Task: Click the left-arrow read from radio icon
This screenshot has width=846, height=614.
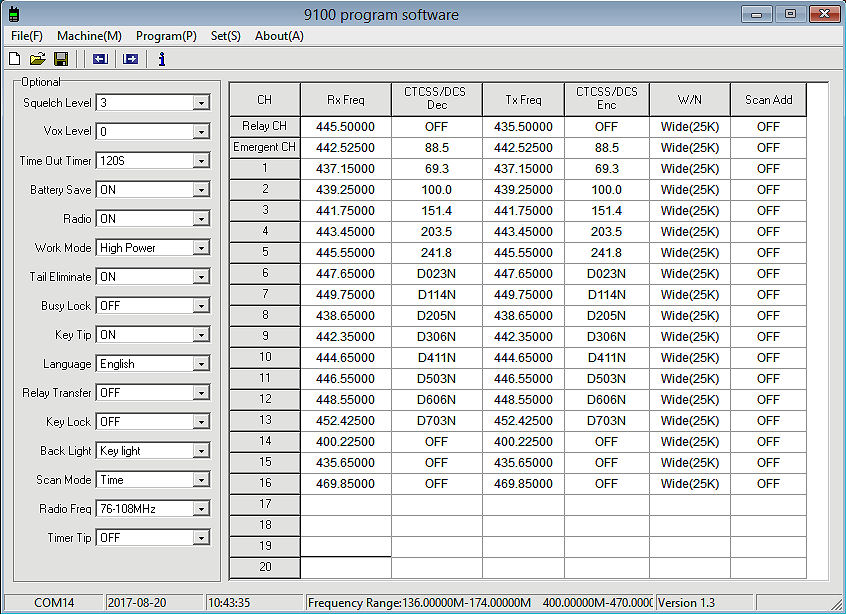Action: point(99,59)
